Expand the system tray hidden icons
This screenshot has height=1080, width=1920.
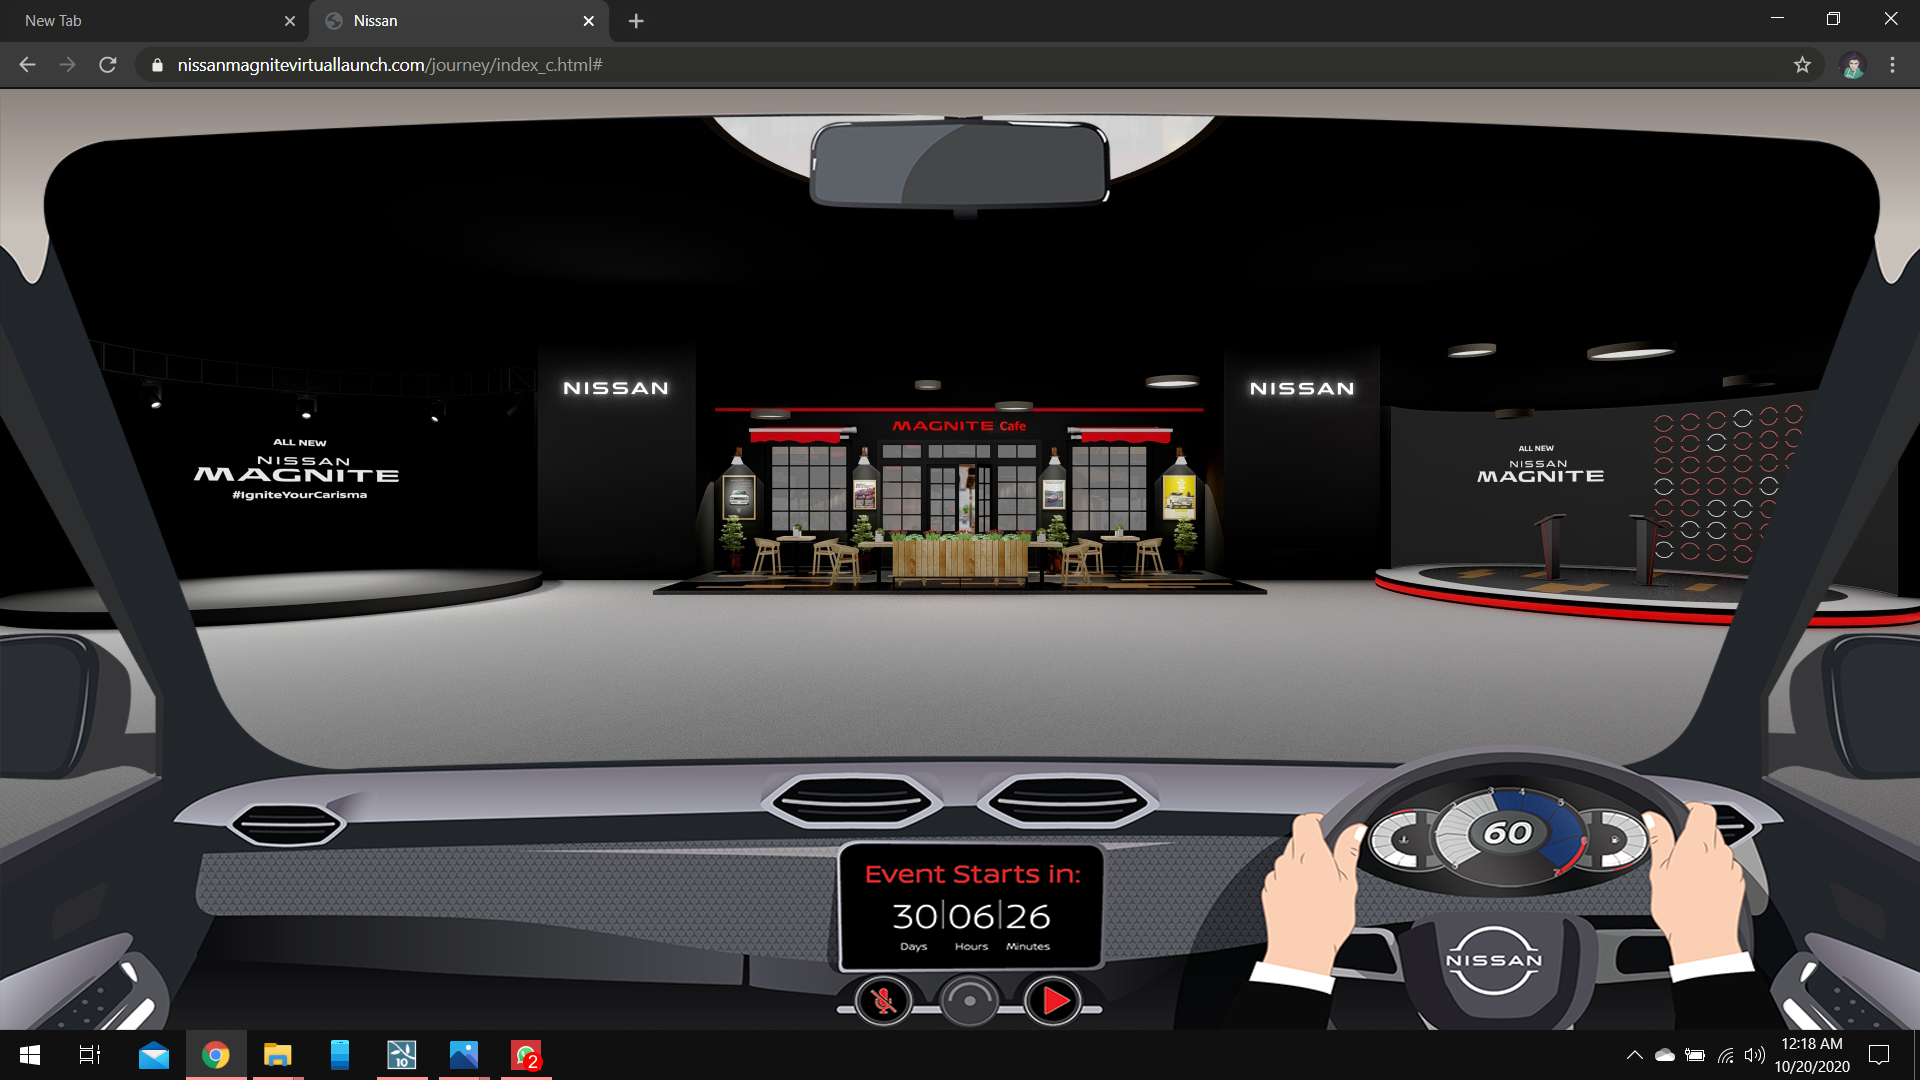tap(1634, 1055)
